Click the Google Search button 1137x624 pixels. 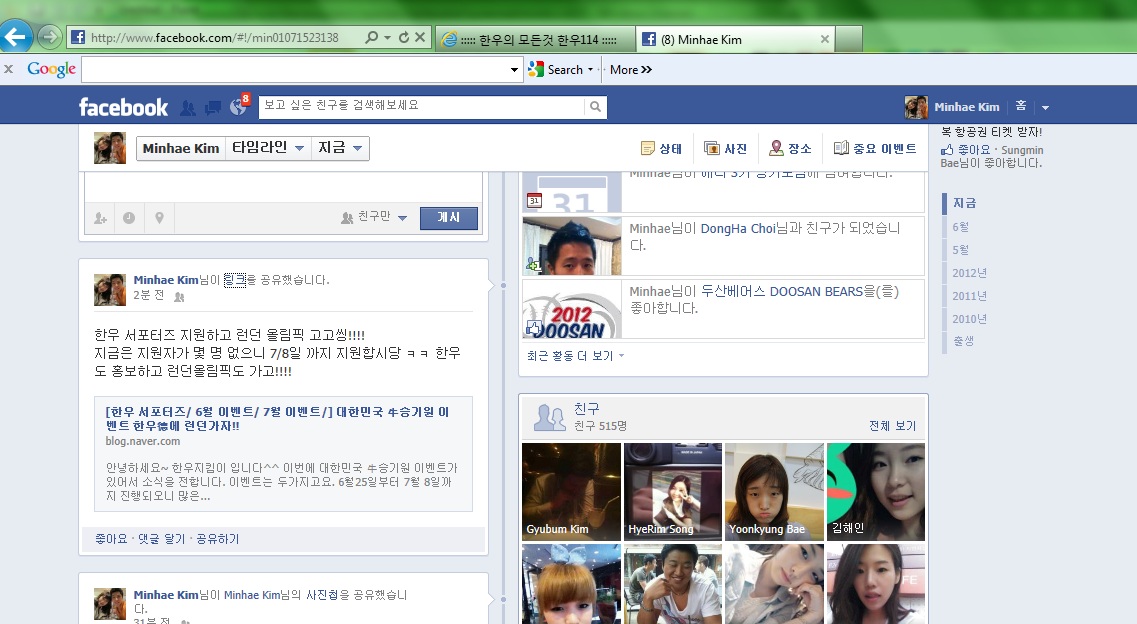click(x=556, y=70)
